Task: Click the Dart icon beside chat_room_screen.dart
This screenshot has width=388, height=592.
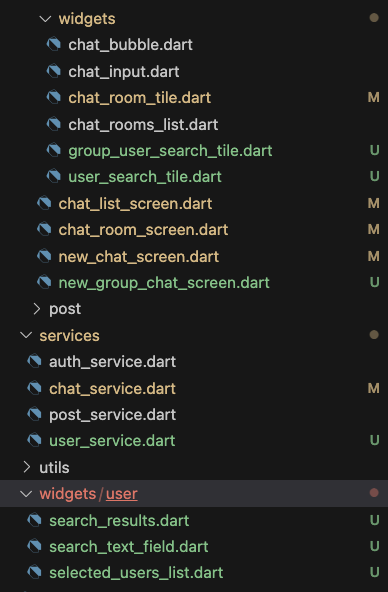Action: (x=44, y=229)
